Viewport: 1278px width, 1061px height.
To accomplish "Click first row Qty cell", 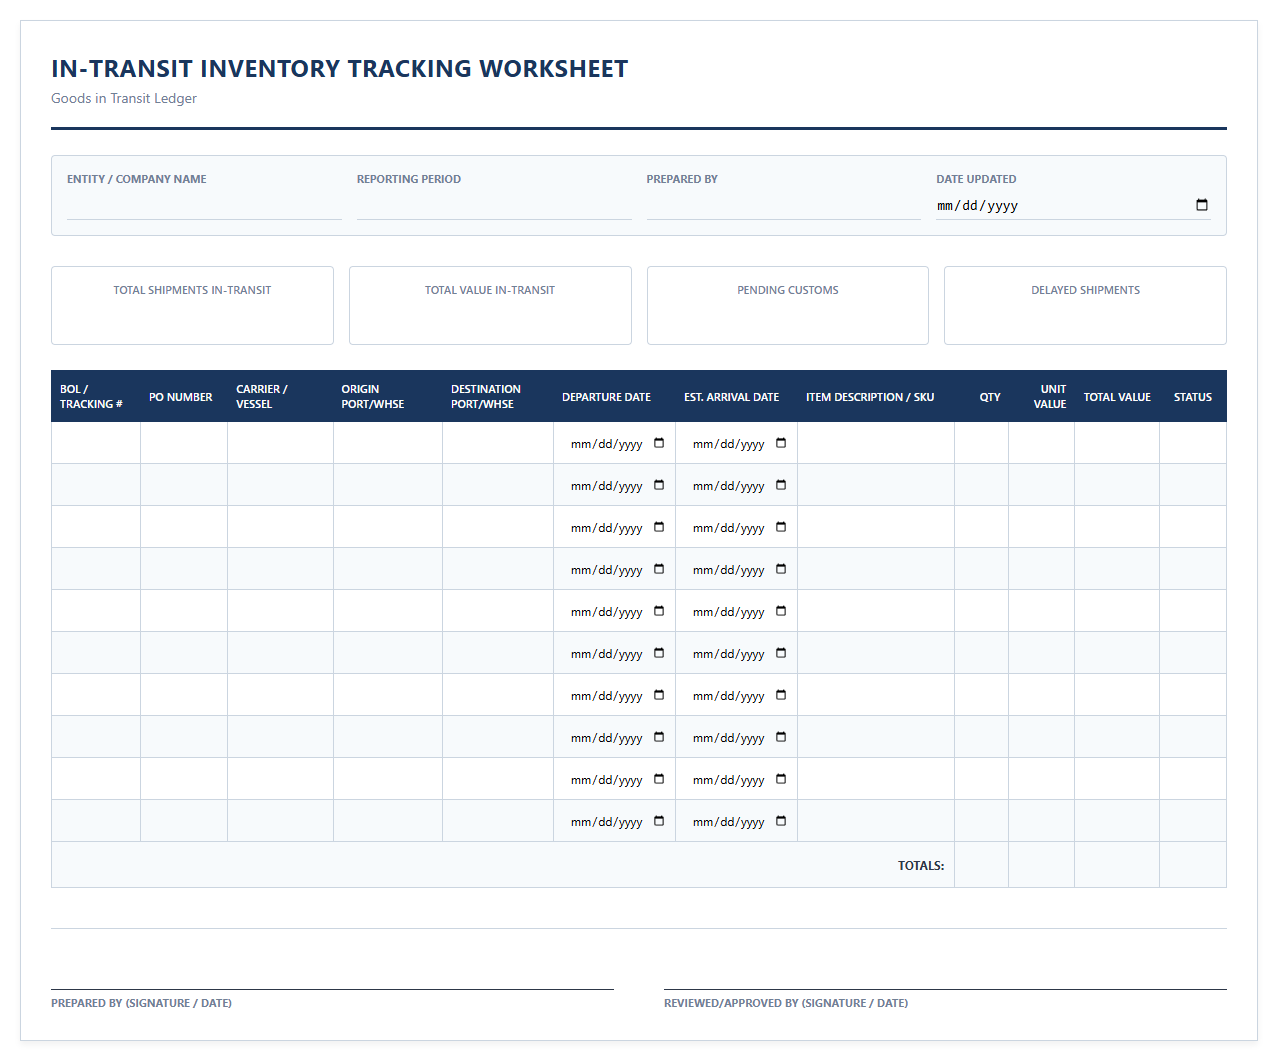I will pos(981,443).
